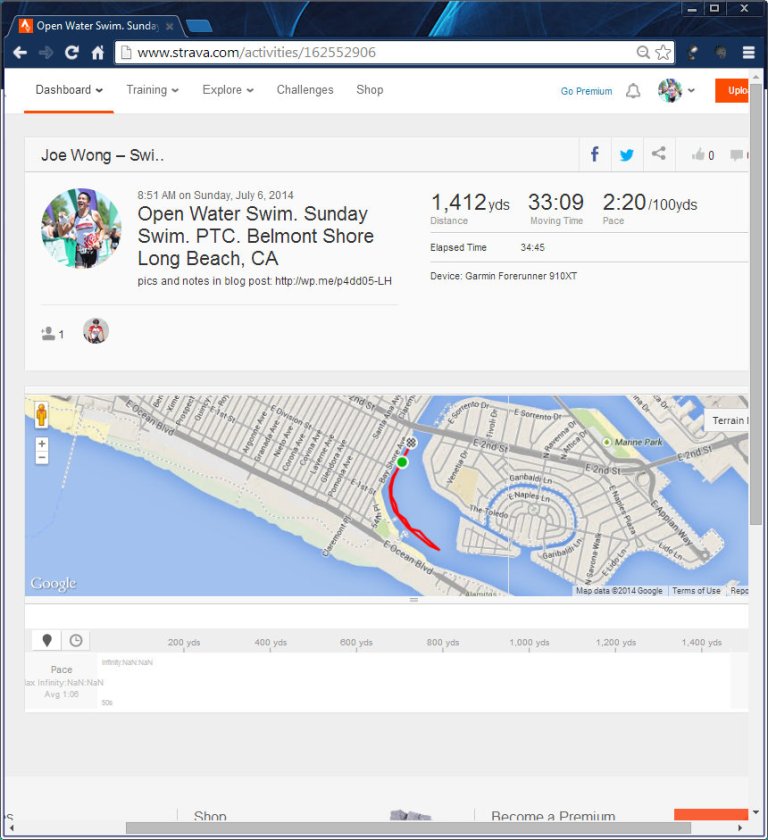Viewport: 768px width, 840px height.
Task: Open the Chrome hamburger menu
Action: coord(749,52)
